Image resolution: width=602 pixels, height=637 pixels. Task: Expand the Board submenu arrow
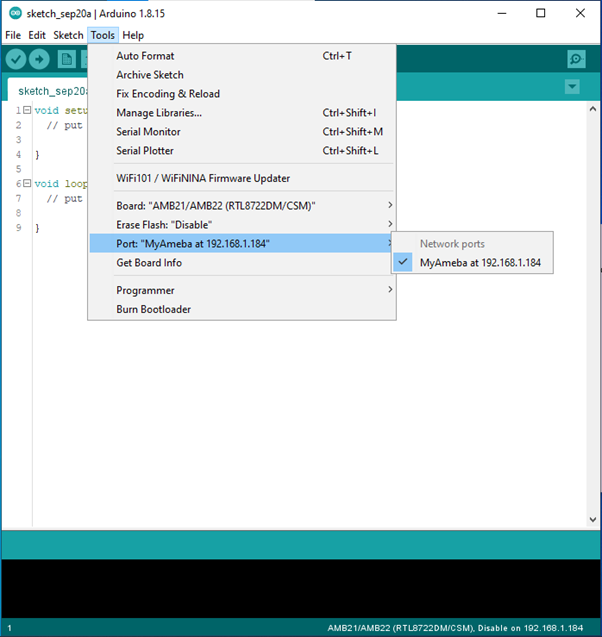click(390, 205)
